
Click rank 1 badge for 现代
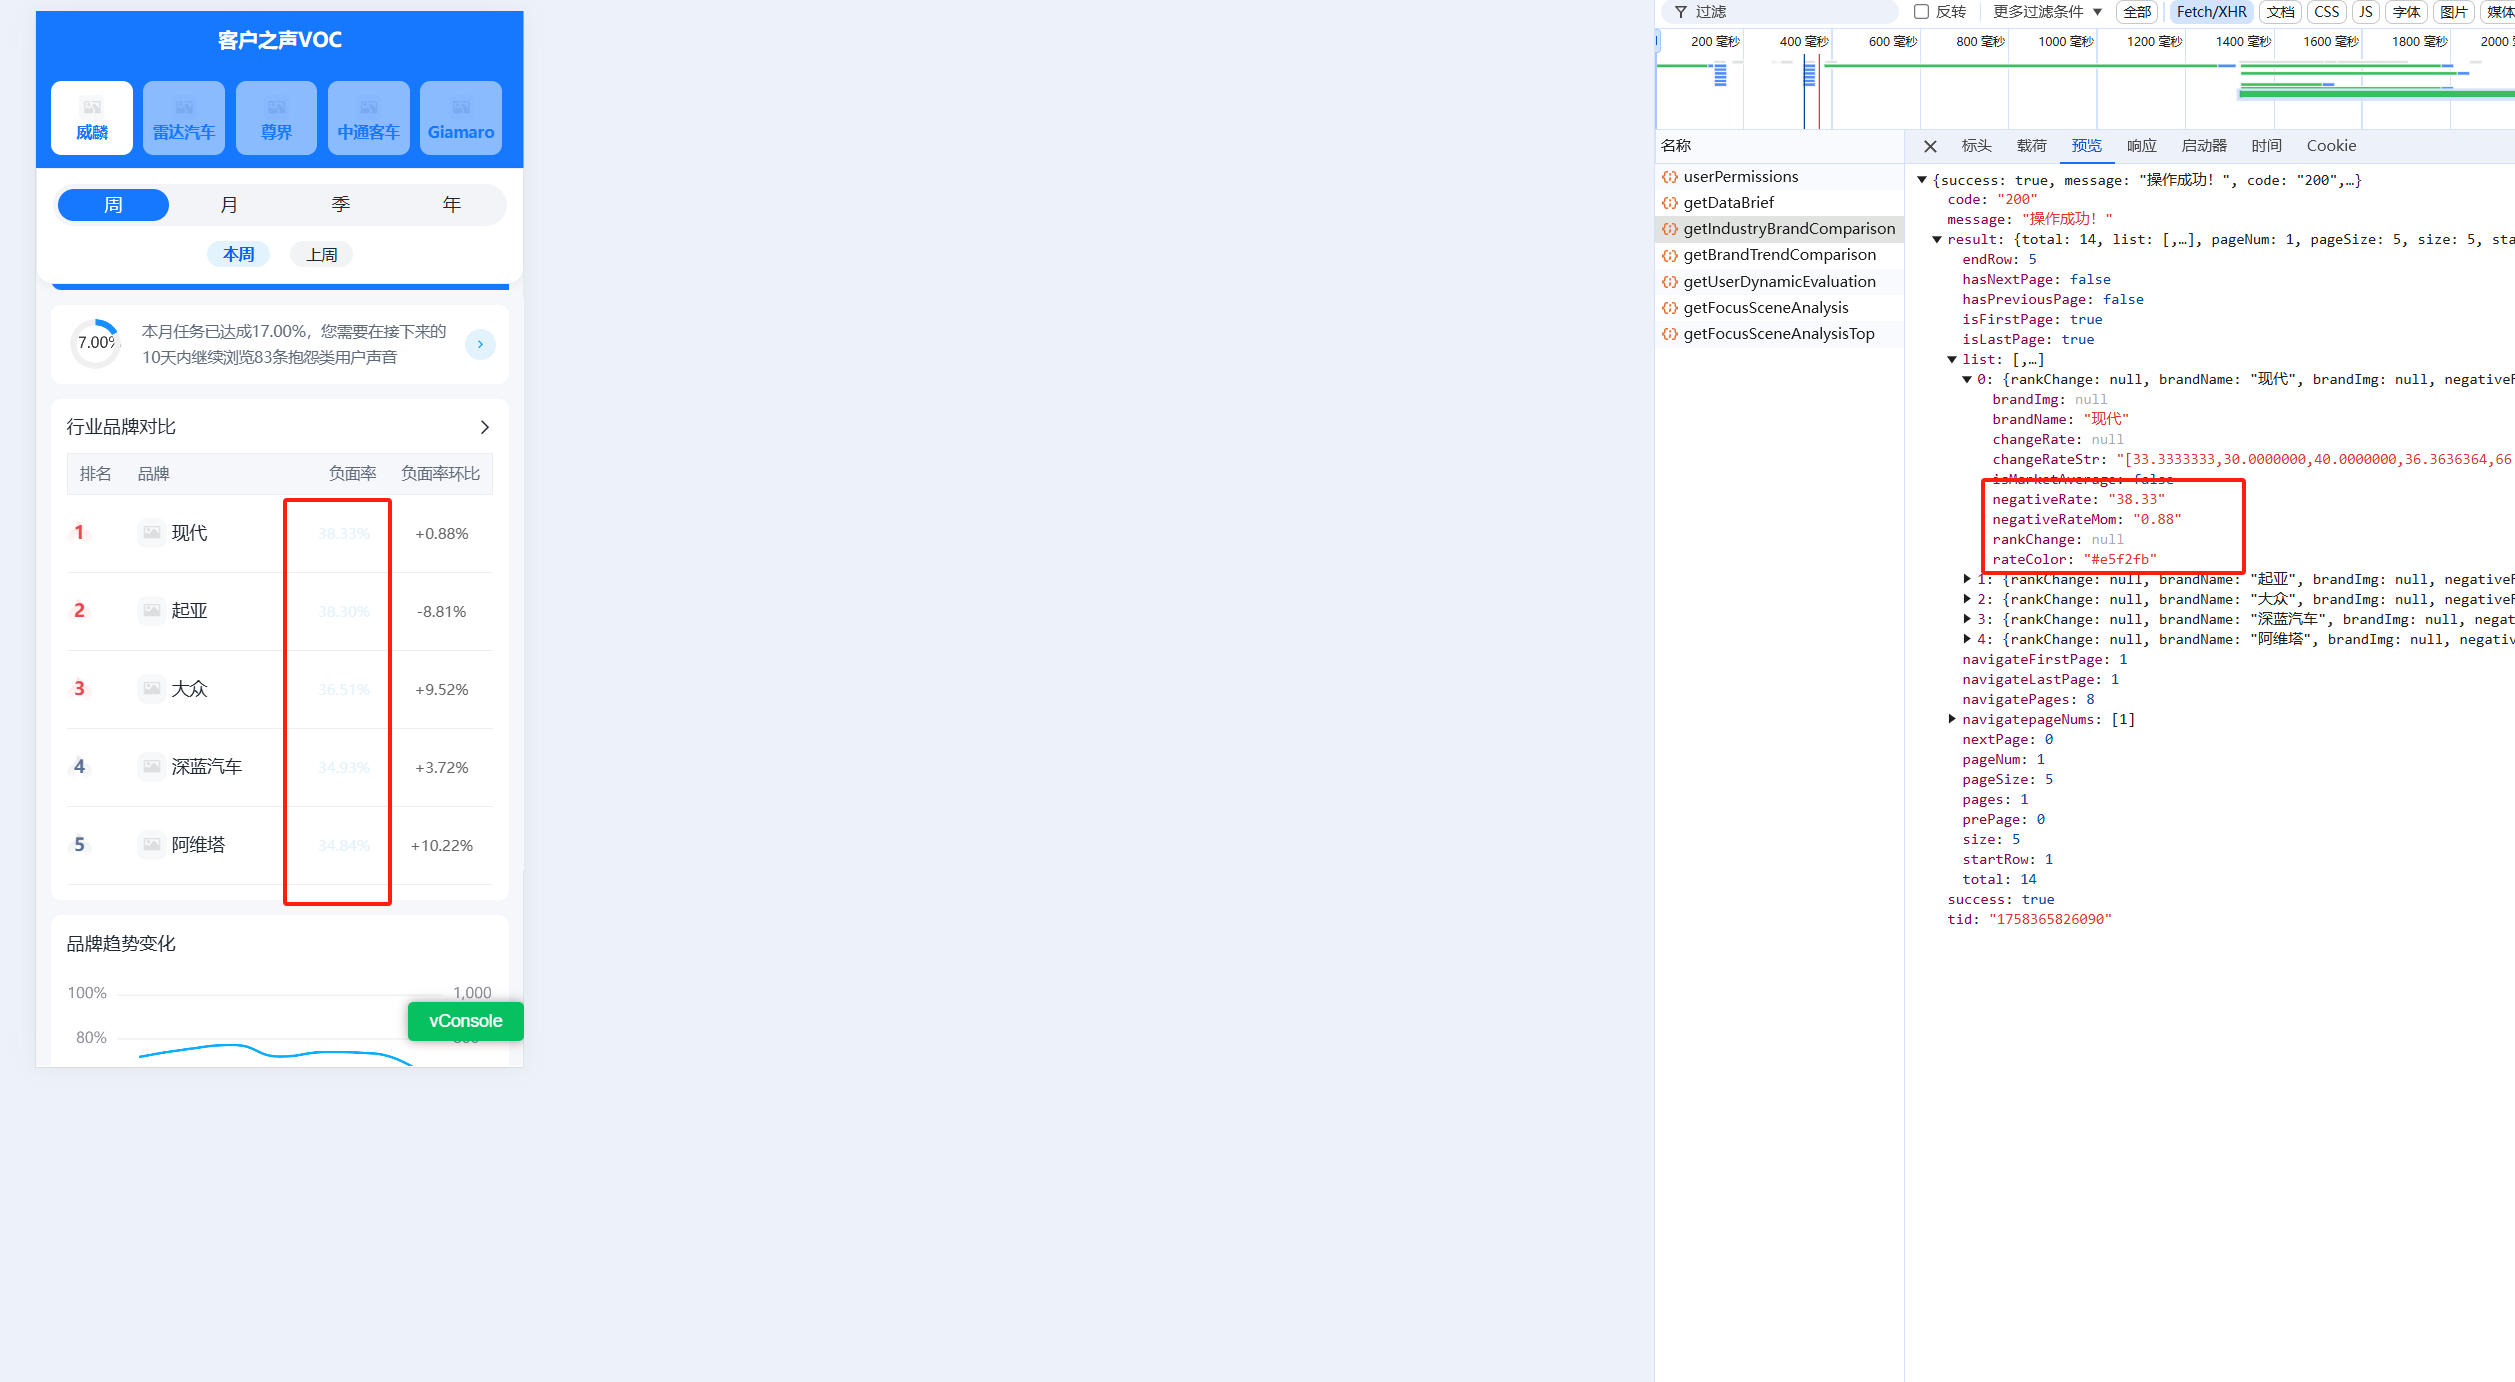coord(80,533)
